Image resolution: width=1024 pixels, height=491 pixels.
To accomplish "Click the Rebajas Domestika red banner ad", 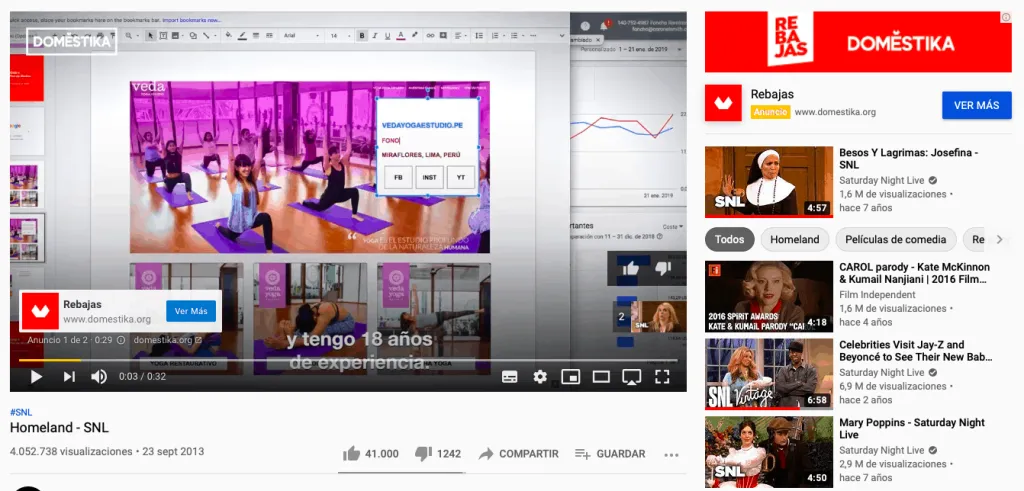I will tap(858, 42).
